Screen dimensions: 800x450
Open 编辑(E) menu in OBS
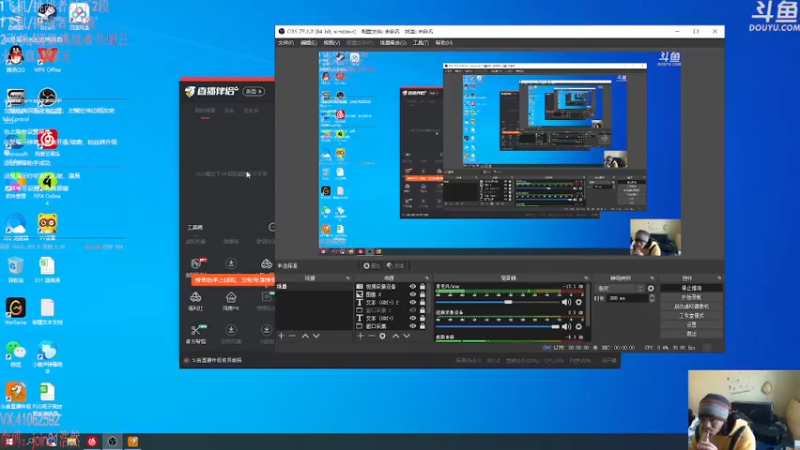pos(308,43)
